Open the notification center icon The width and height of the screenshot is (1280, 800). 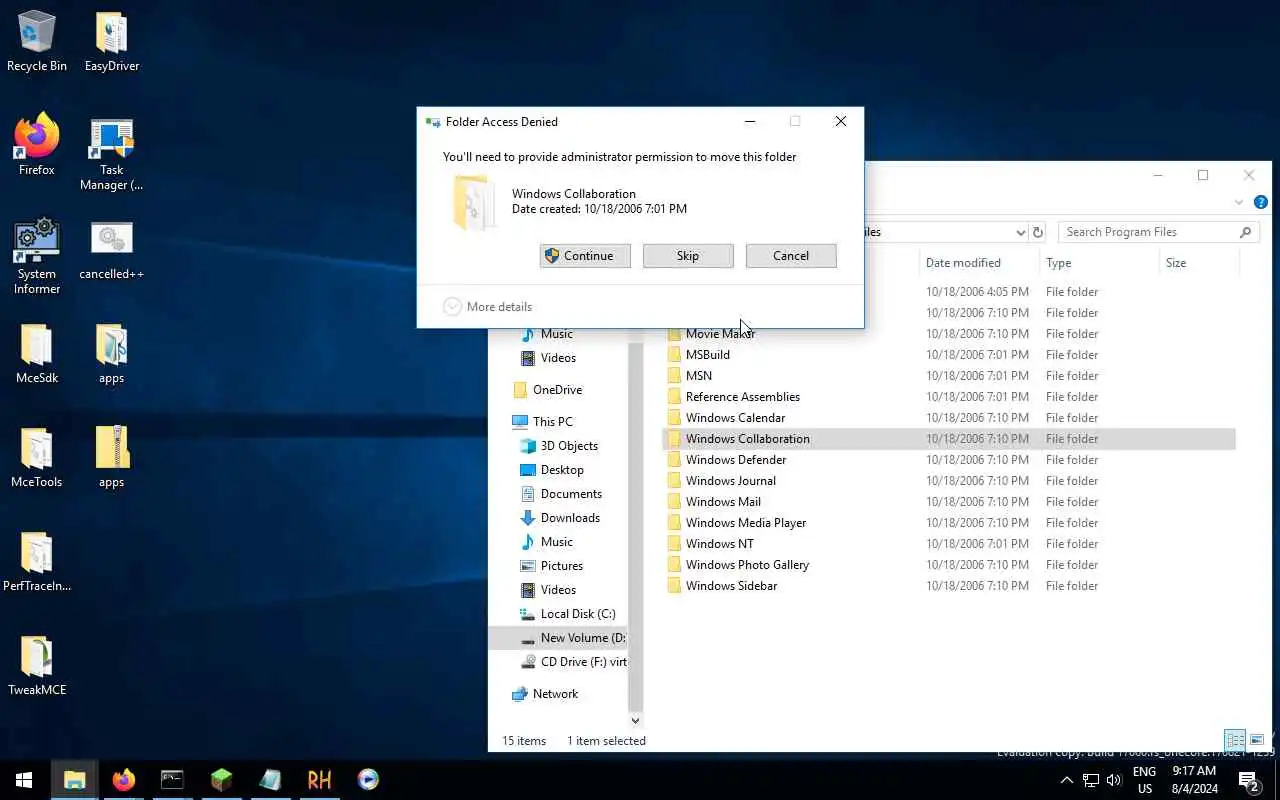click(1248, 780)
